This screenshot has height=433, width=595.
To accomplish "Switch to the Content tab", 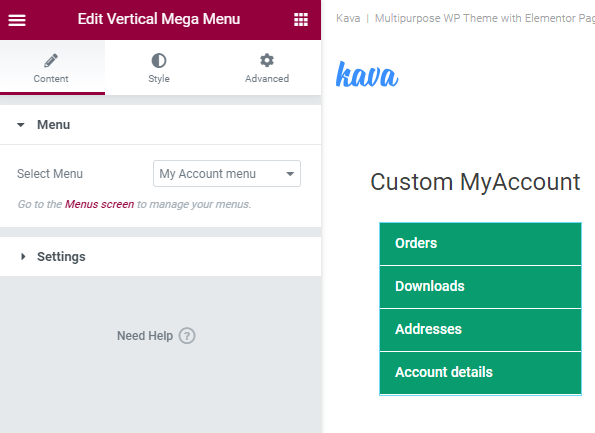I will pyautogui.click(x=52, y=68).
